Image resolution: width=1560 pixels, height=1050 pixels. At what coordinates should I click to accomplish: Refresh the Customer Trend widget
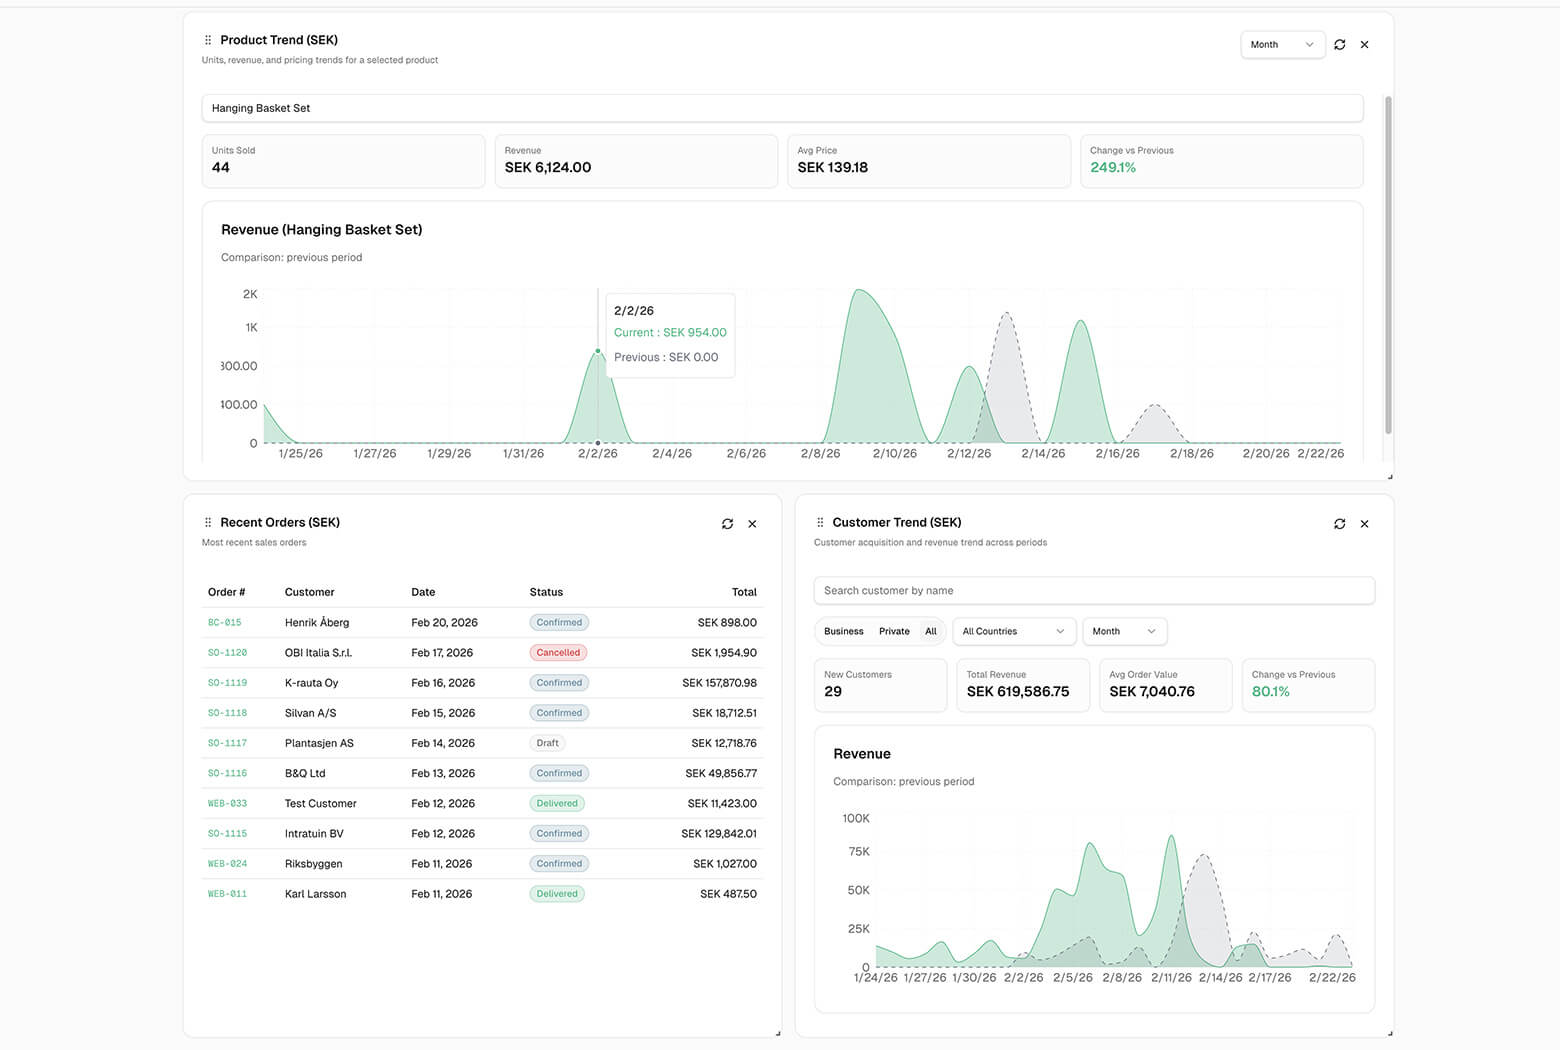click(1339, 524)
